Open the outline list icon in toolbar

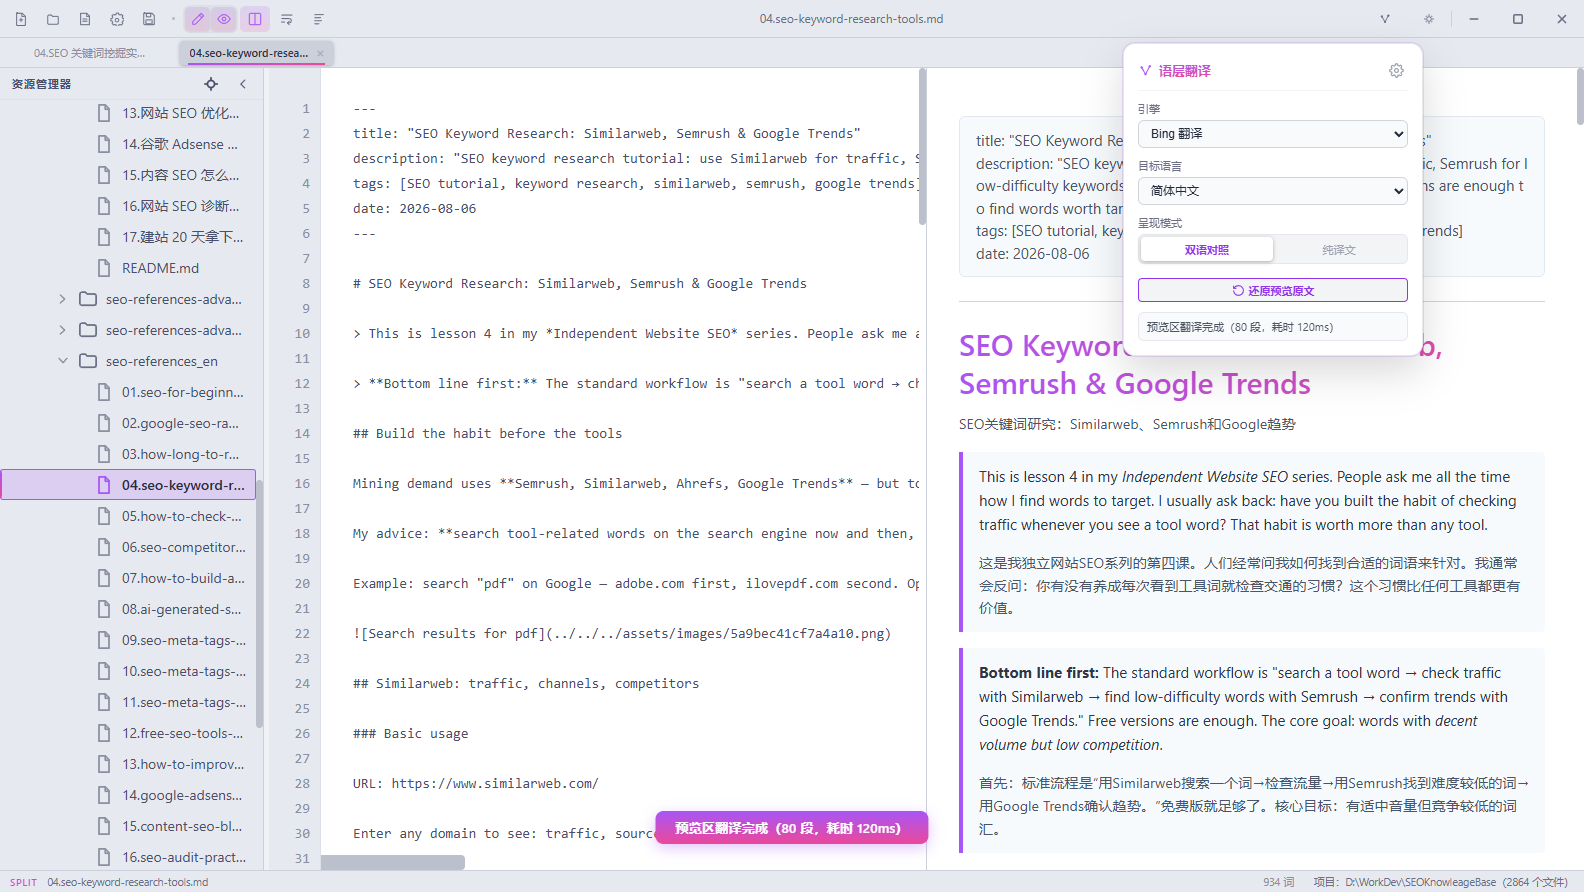coord(319,19)
